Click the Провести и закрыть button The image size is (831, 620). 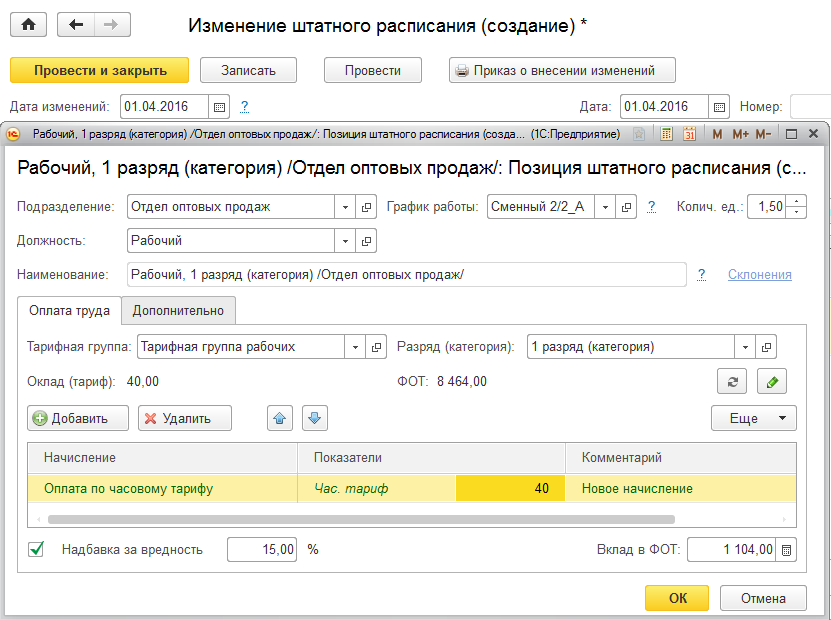pos(99,70)
